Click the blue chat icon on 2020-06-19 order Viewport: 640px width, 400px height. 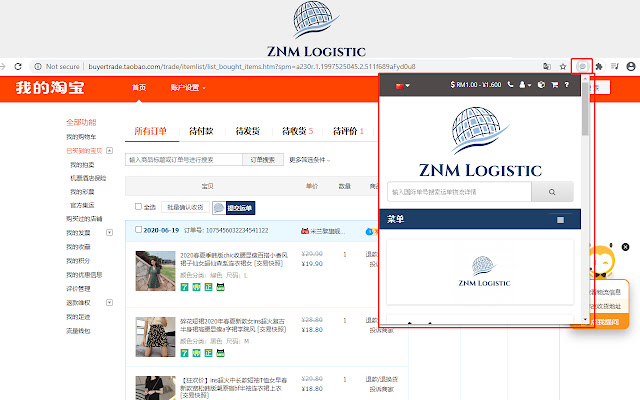[369, 231]
